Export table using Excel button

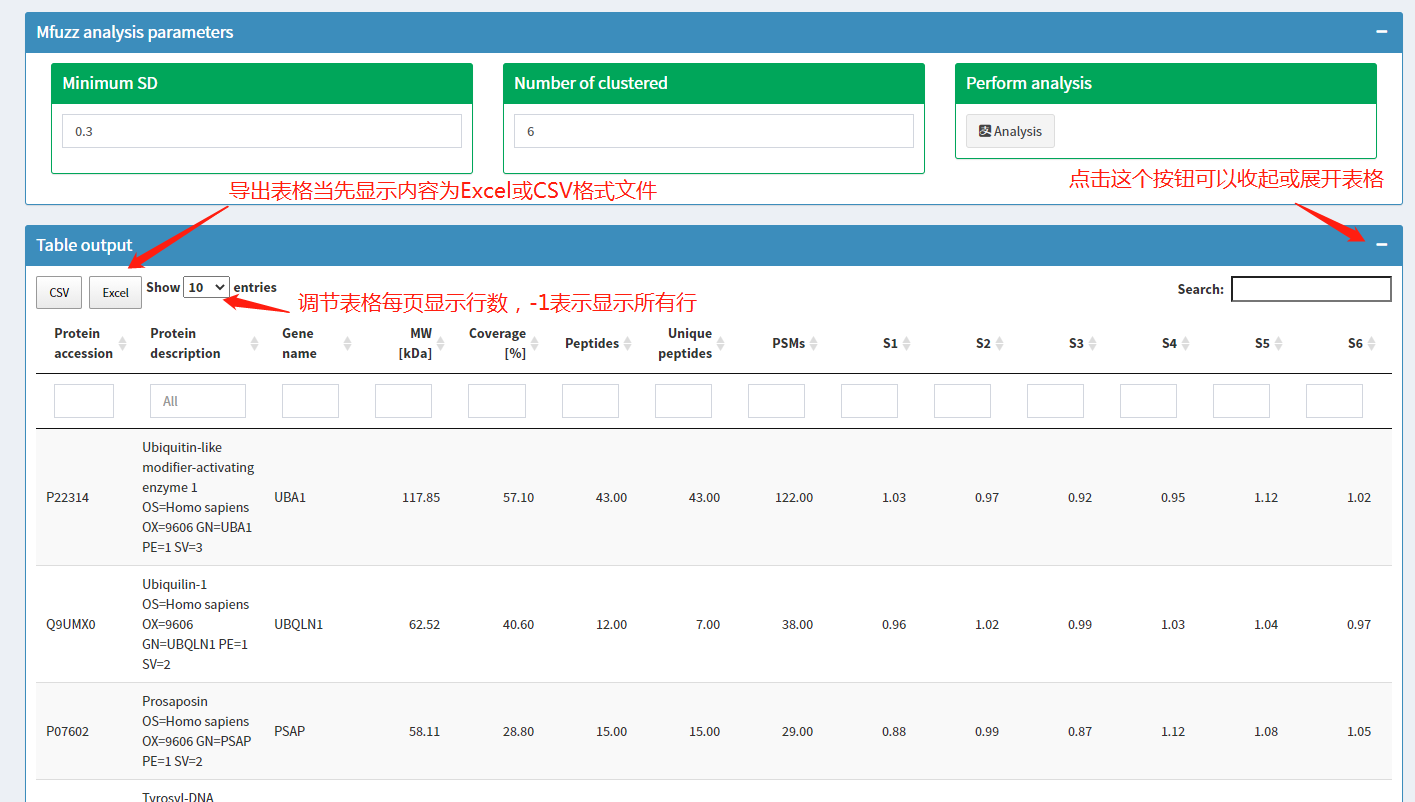pos(115,293)
